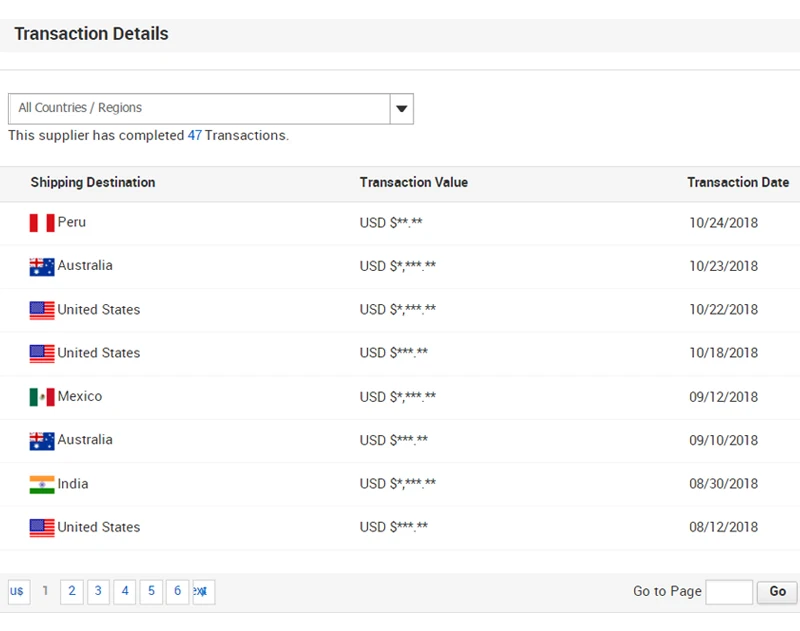Click the date 08/12/2018
Viewport: 800px width, 631px height.
pyautogui.click(x=723, y=527)
